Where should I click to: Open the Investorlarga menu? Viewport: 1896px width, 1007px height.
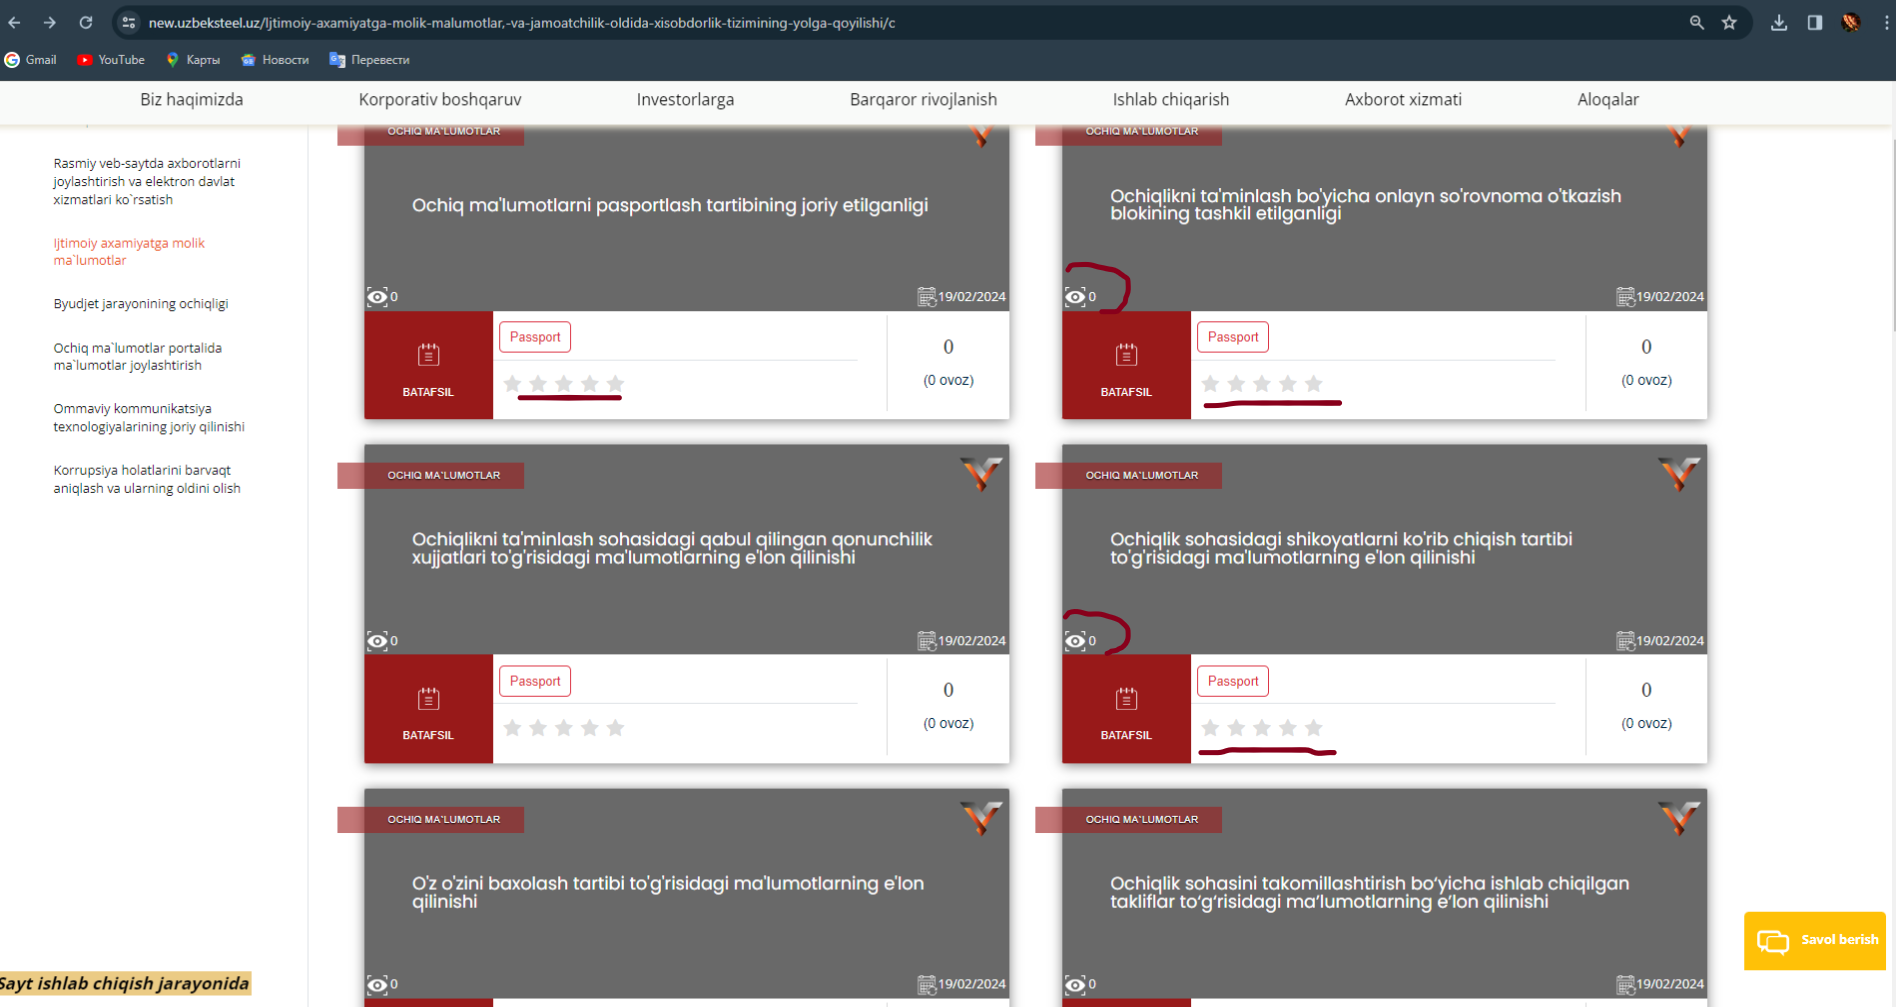click(685, 100)
